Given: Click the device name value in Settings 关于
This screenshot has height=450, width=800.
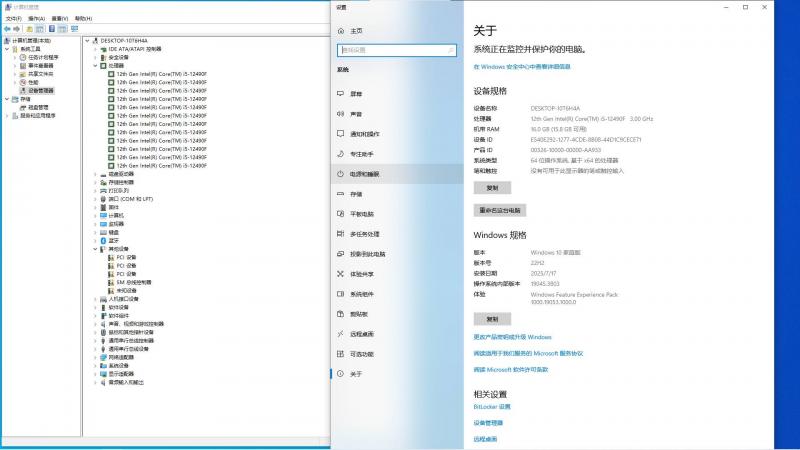Looking at the screenshot, I should click(x=555, y=109).
